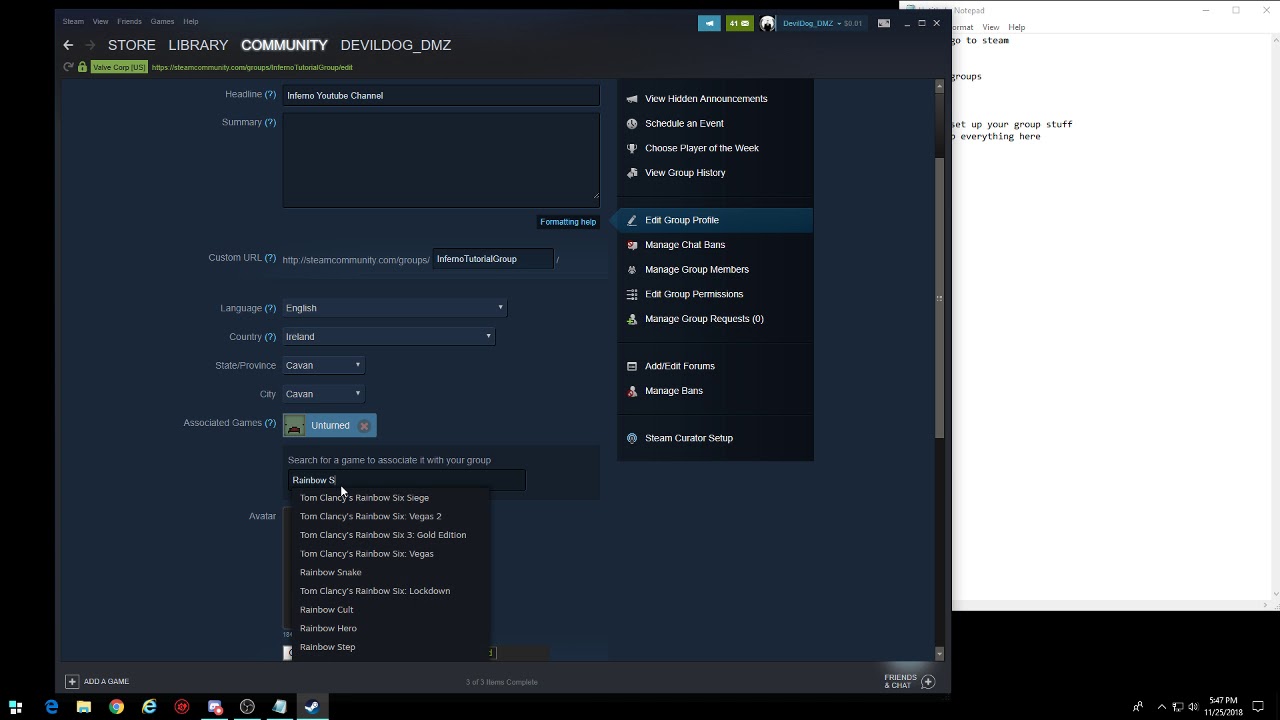Open the Language dropdown showing English
Viewport: 1280px width, 720px height.
coord(395,308)
